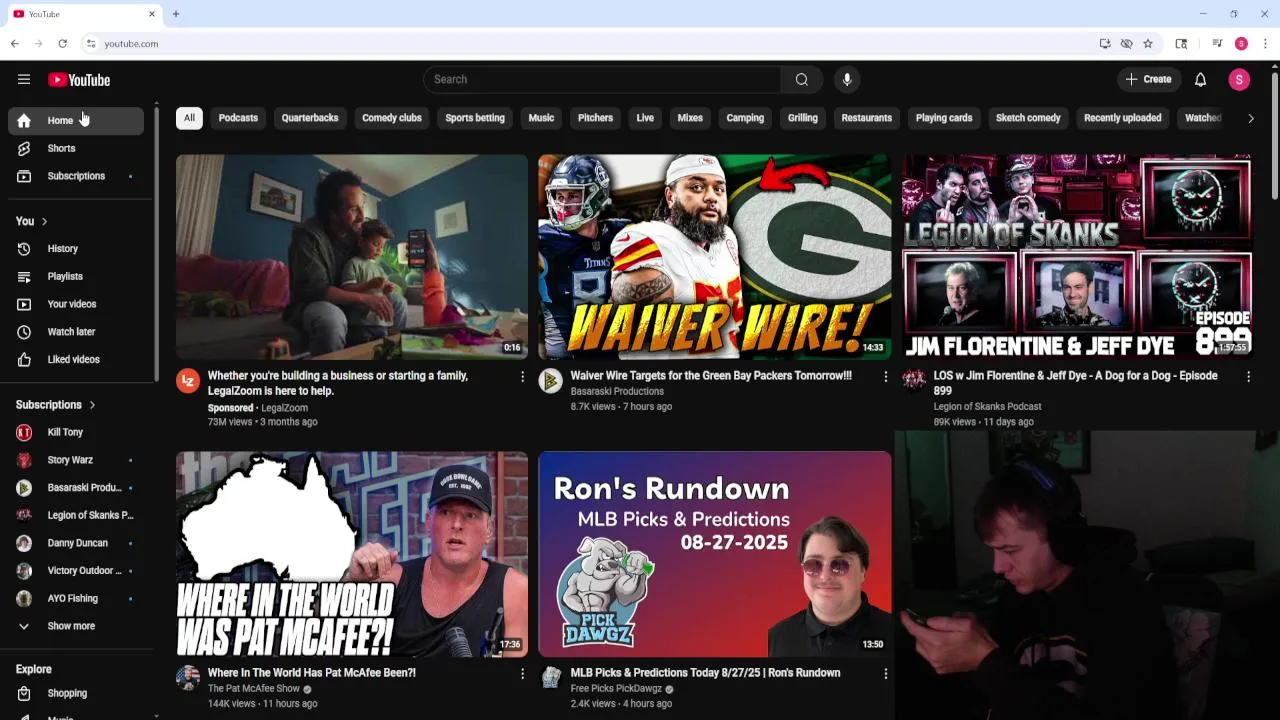The width and height of the screenshot is (1280, 720).
Task: Play Waiver Wire video thumbnail
Action: click(714, 256)
